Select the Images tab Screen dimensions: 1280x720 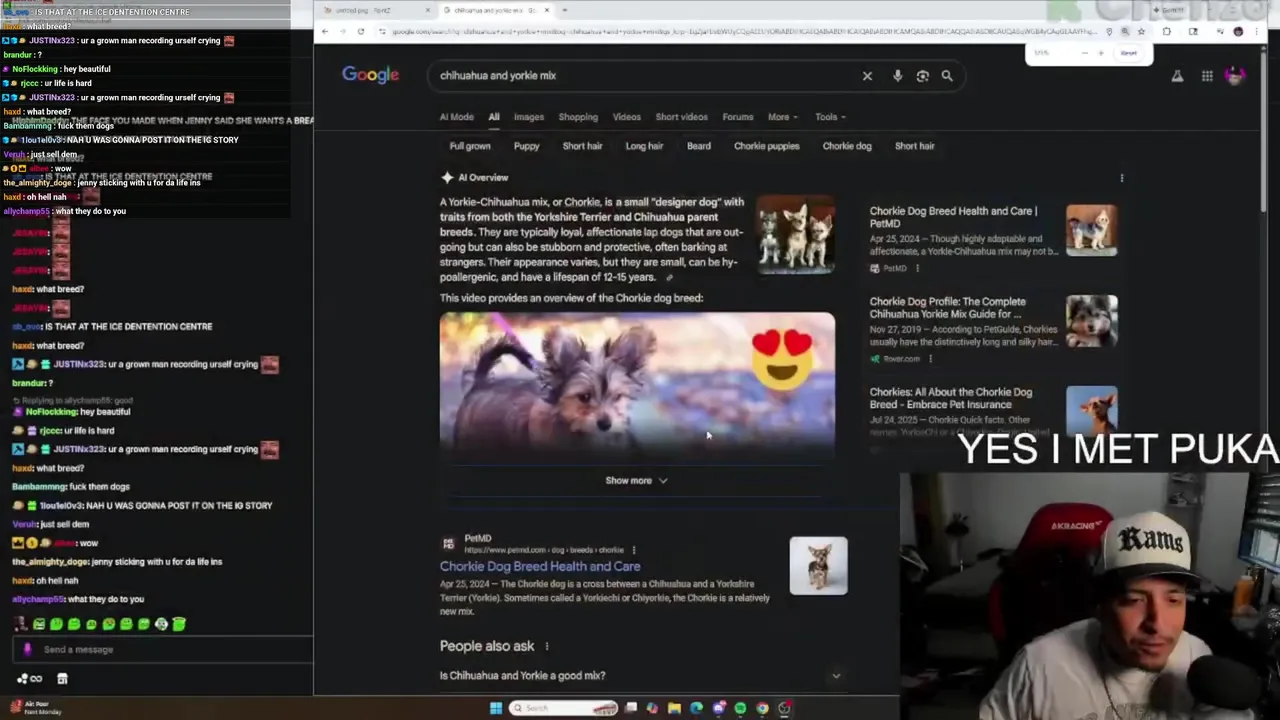pyautogui.click(x=529, y=117)
